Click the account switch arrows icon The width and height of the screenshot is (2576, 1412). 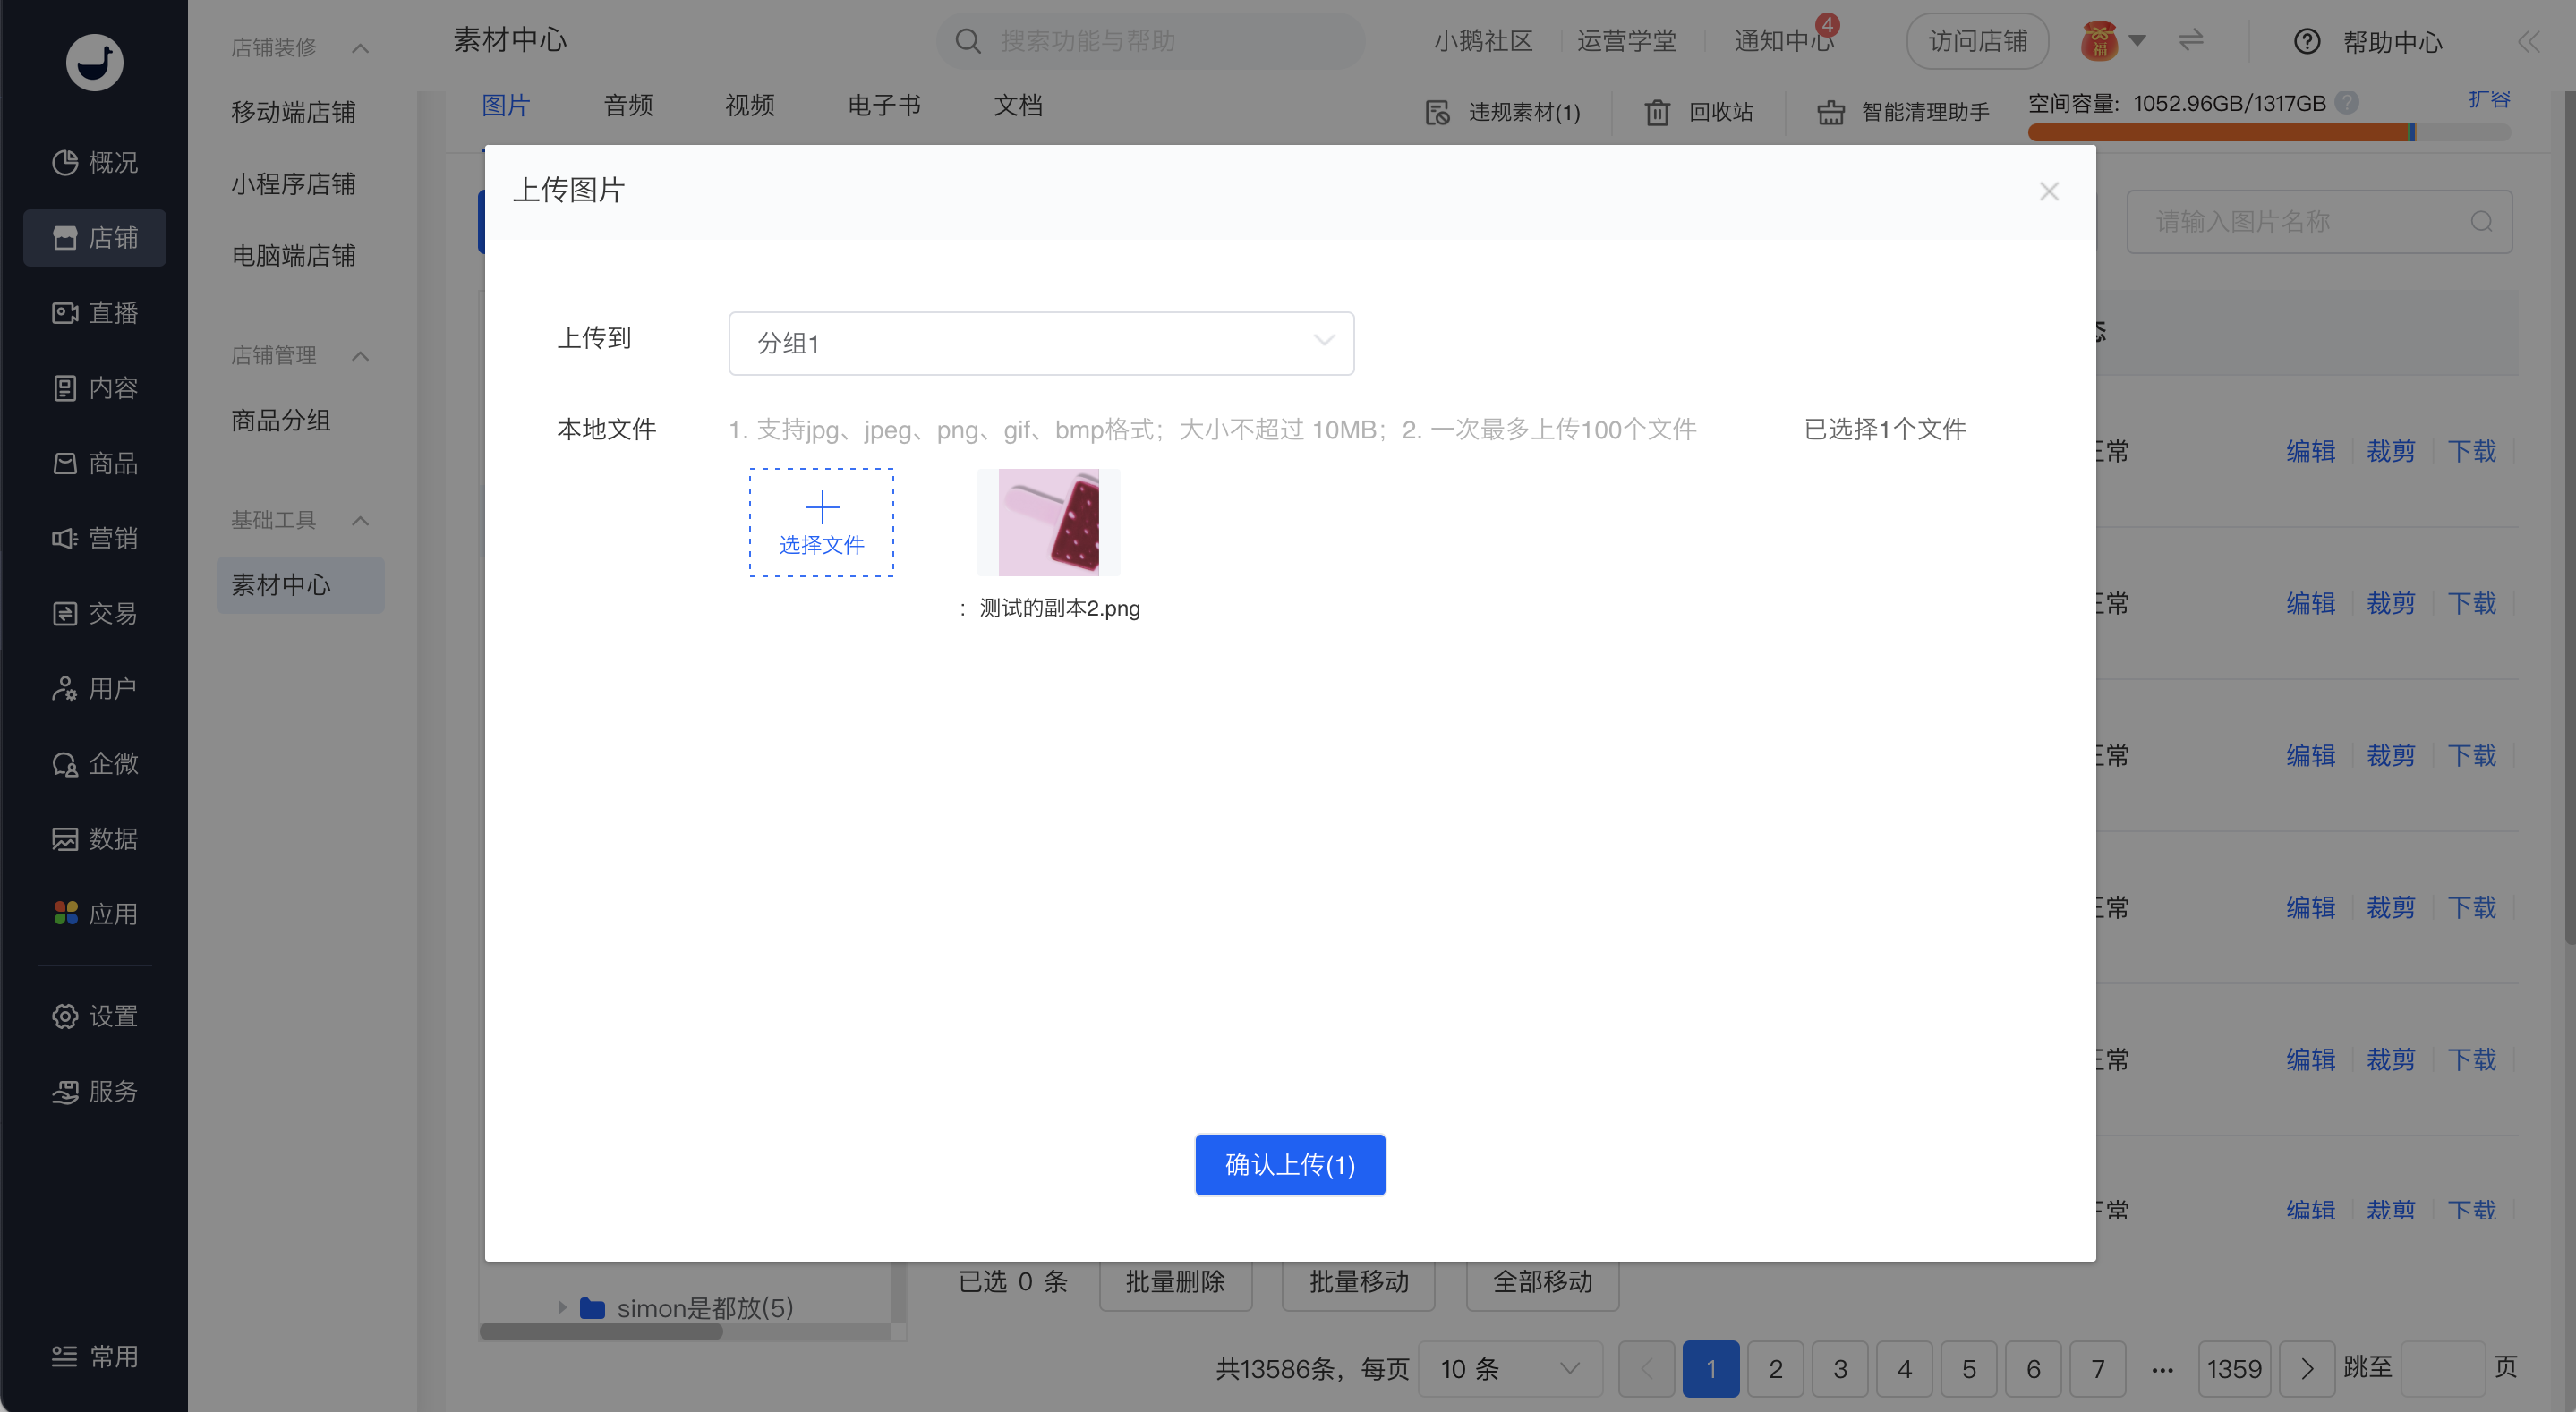tap(2191, 40)
